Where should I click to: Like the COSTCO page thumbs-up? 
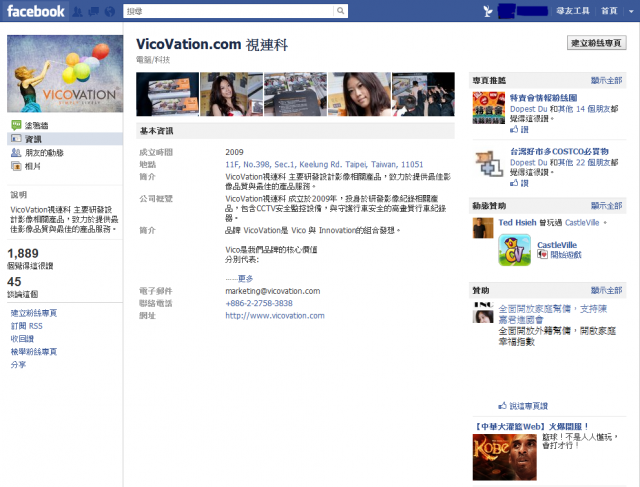(519, 183)
